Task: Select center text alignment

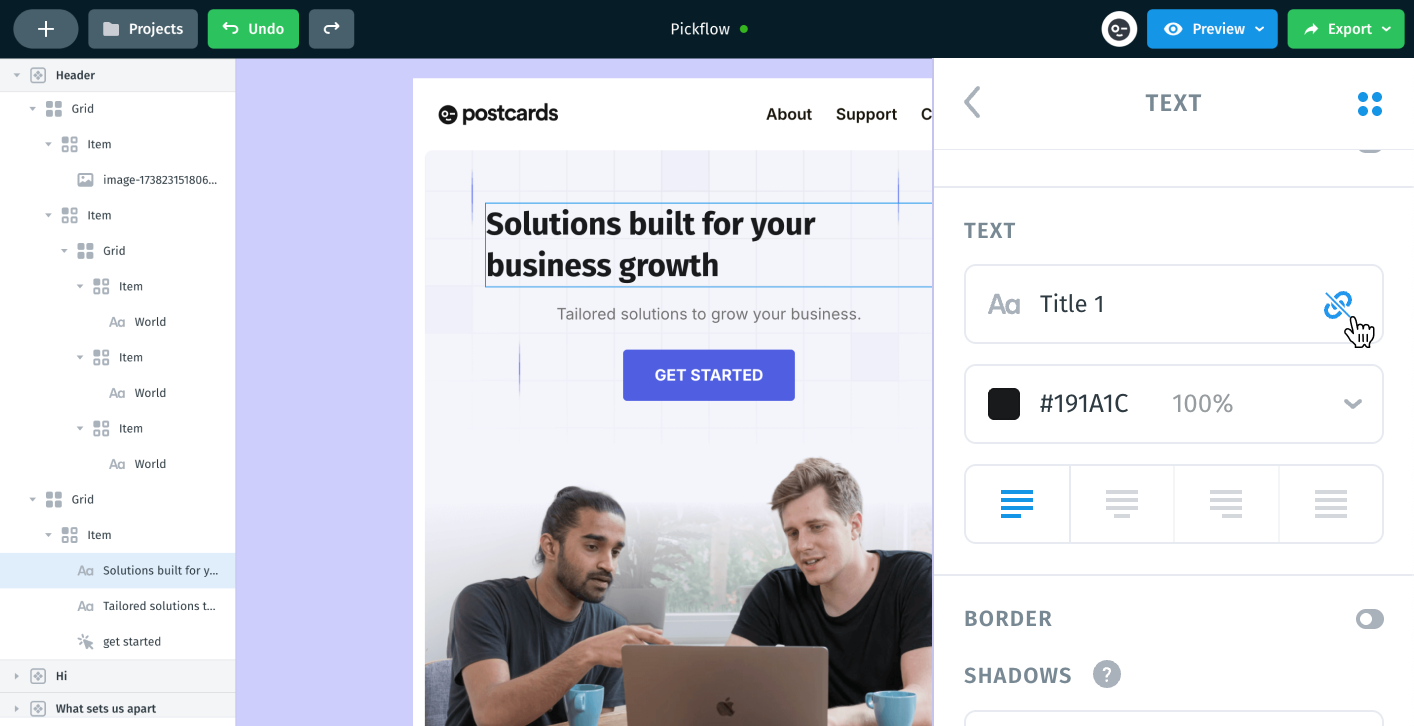Action: point(1122,503)
